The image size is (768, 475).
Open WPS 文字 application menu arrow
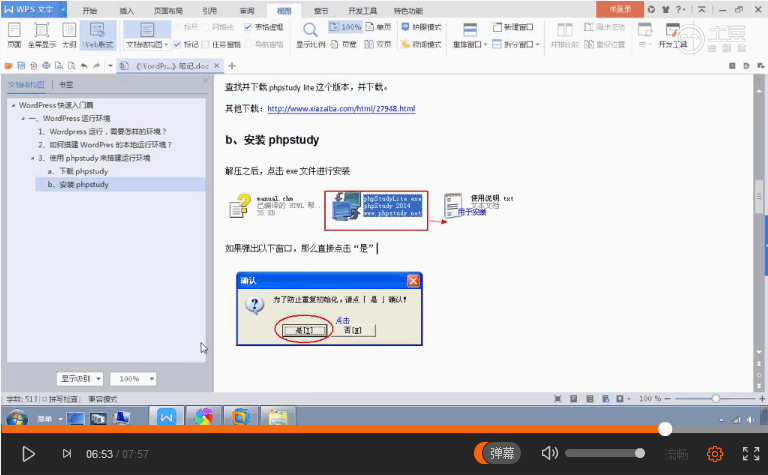(63, 9)
